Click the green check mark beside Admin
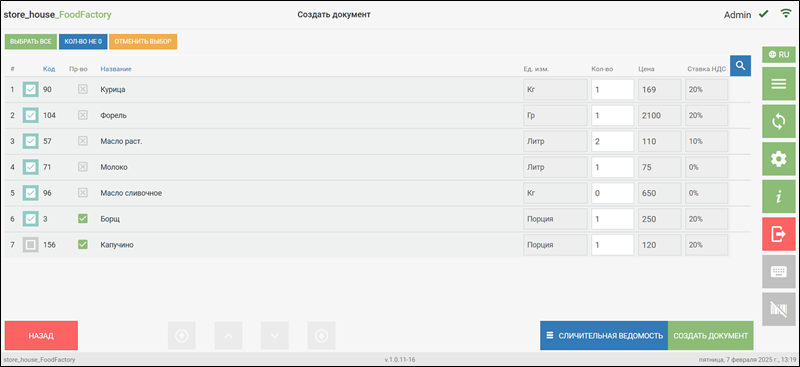Screen dimensions: 800x367 coord(764,14)
